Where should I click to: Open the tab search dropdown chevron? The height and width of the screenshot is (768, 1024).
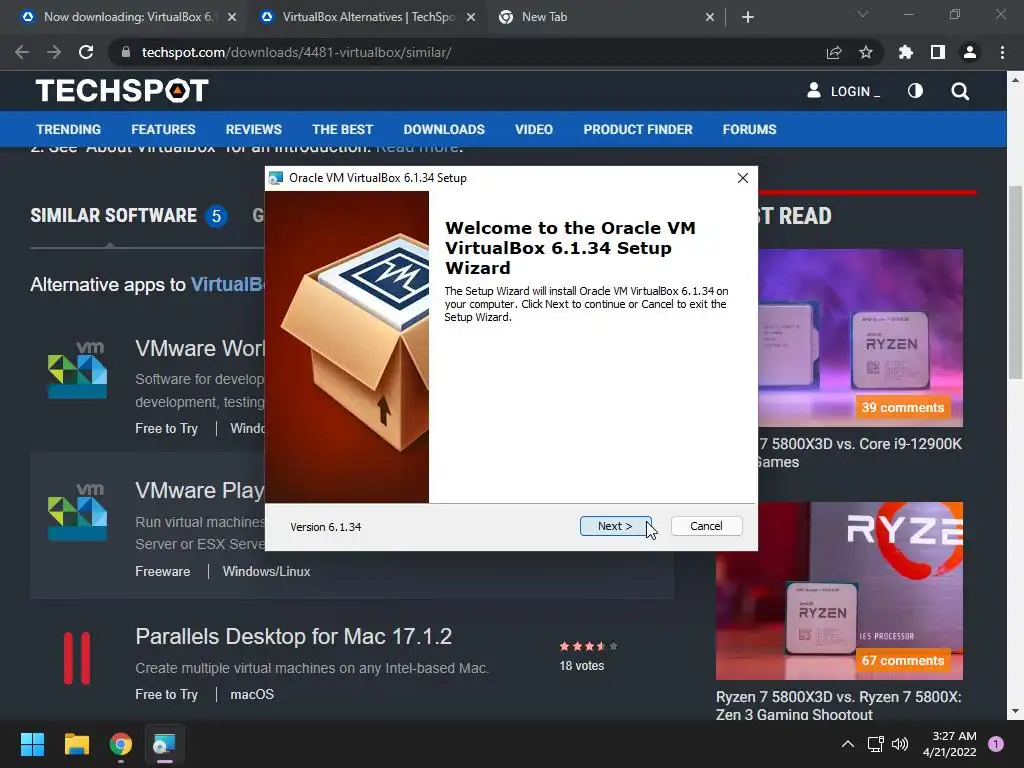click(x=863, y=14)
